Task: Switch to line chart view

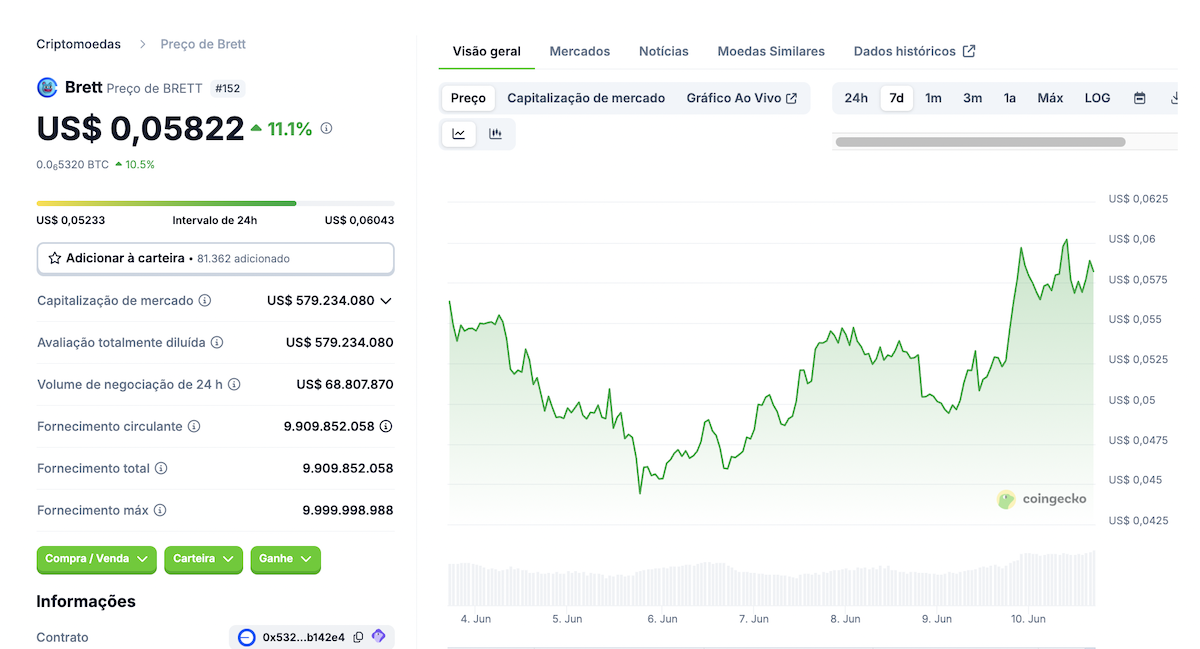Action: 459,134
